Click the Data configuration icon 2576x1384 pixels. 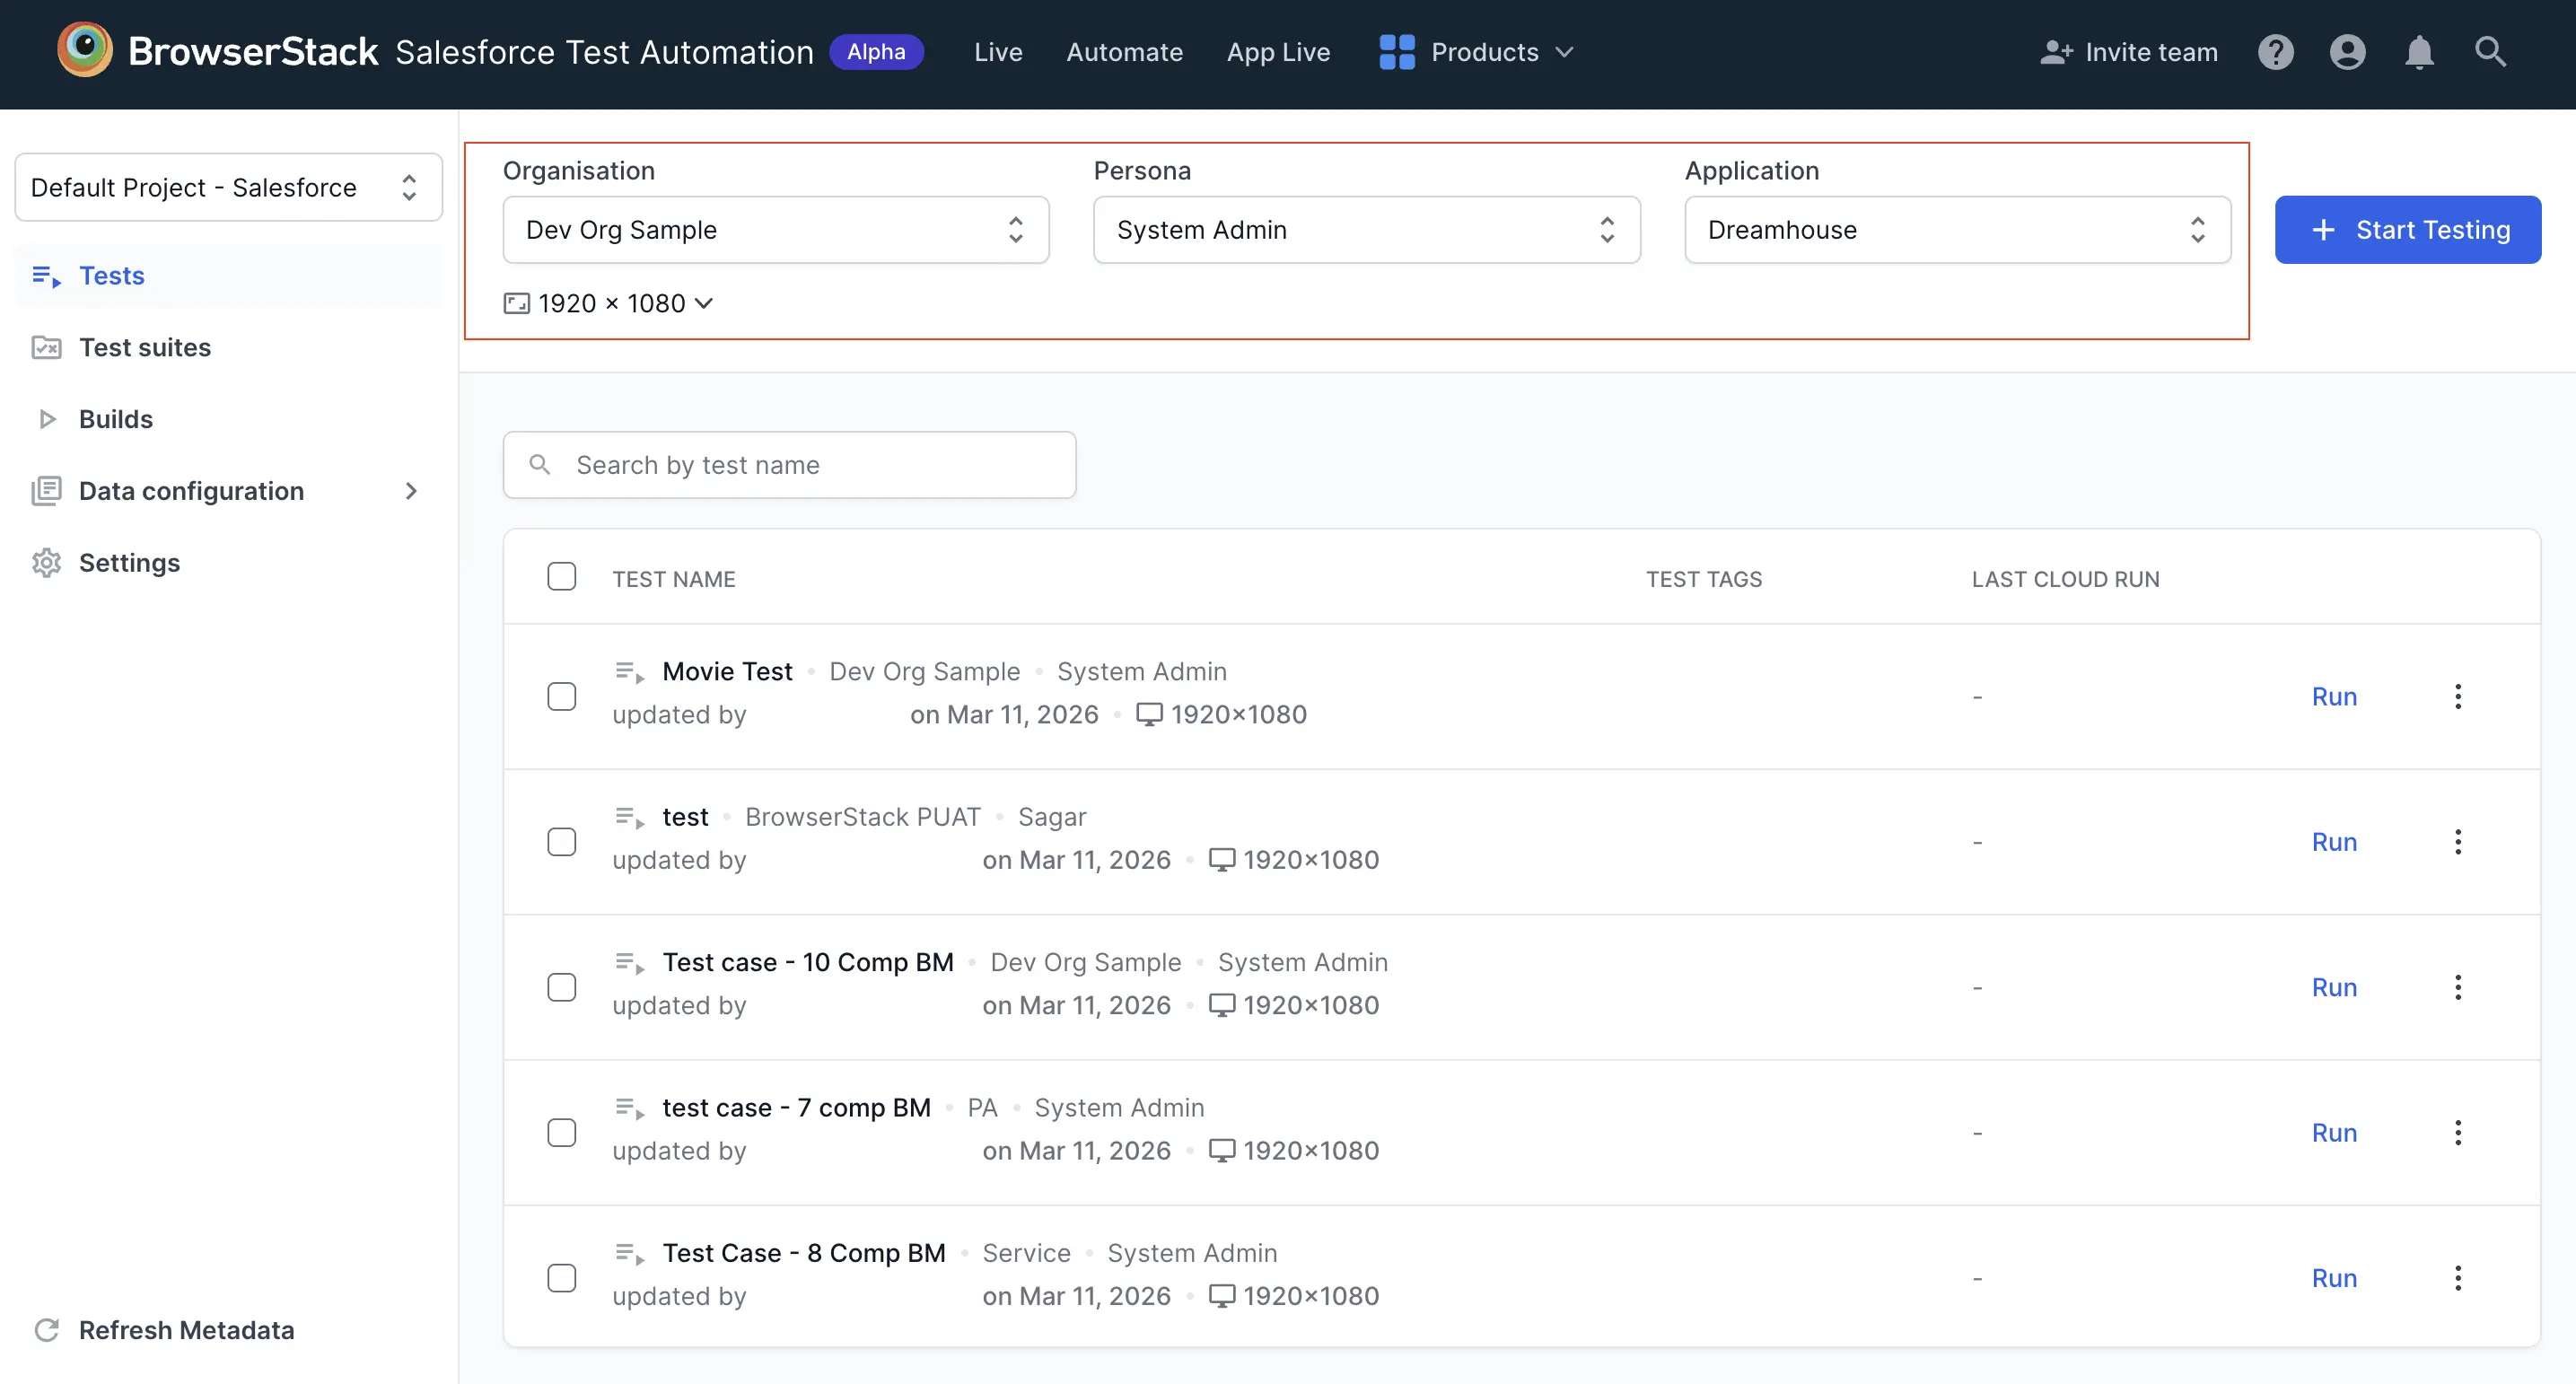pos(47,490)
